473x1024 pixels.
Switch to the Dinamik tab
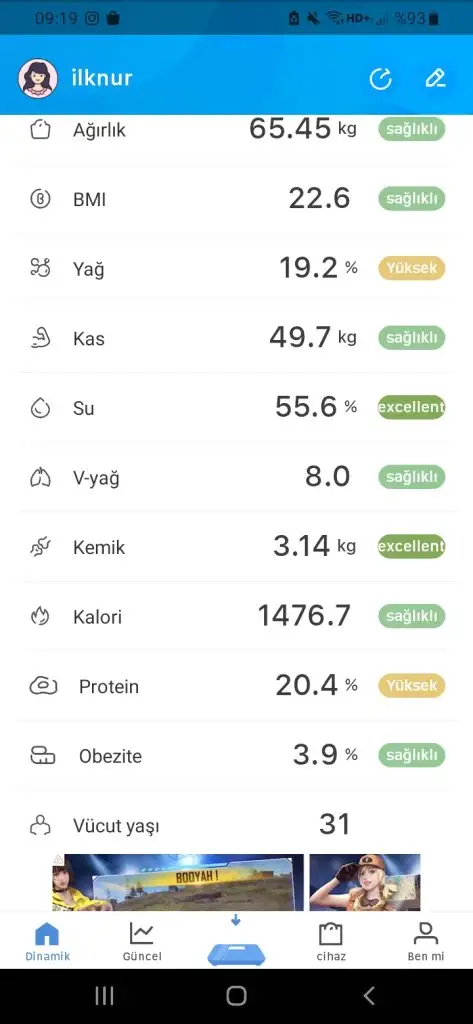pos(48,941)
